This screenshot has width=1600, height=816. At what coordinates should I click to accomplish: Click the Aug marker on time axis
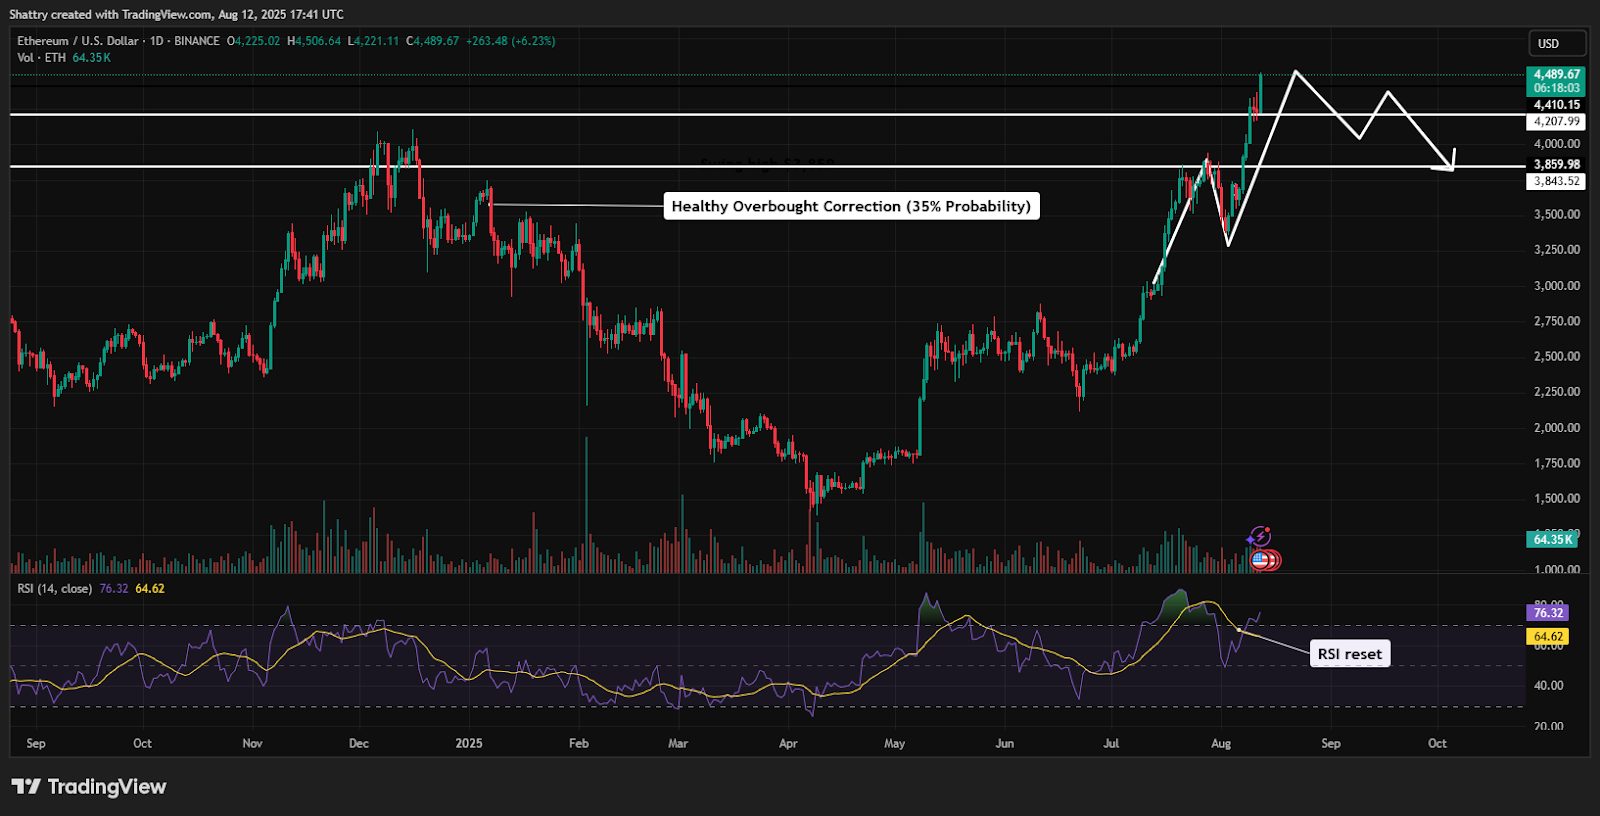pos(1220,743)
